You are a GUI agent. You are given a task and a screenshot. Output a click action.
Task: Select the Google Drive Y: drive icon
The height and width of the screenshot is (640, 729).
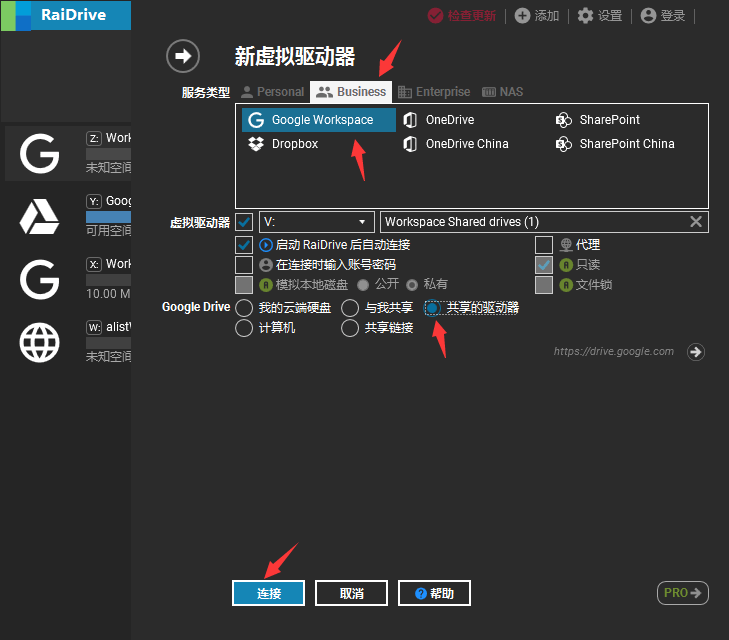tap(40, 217)
